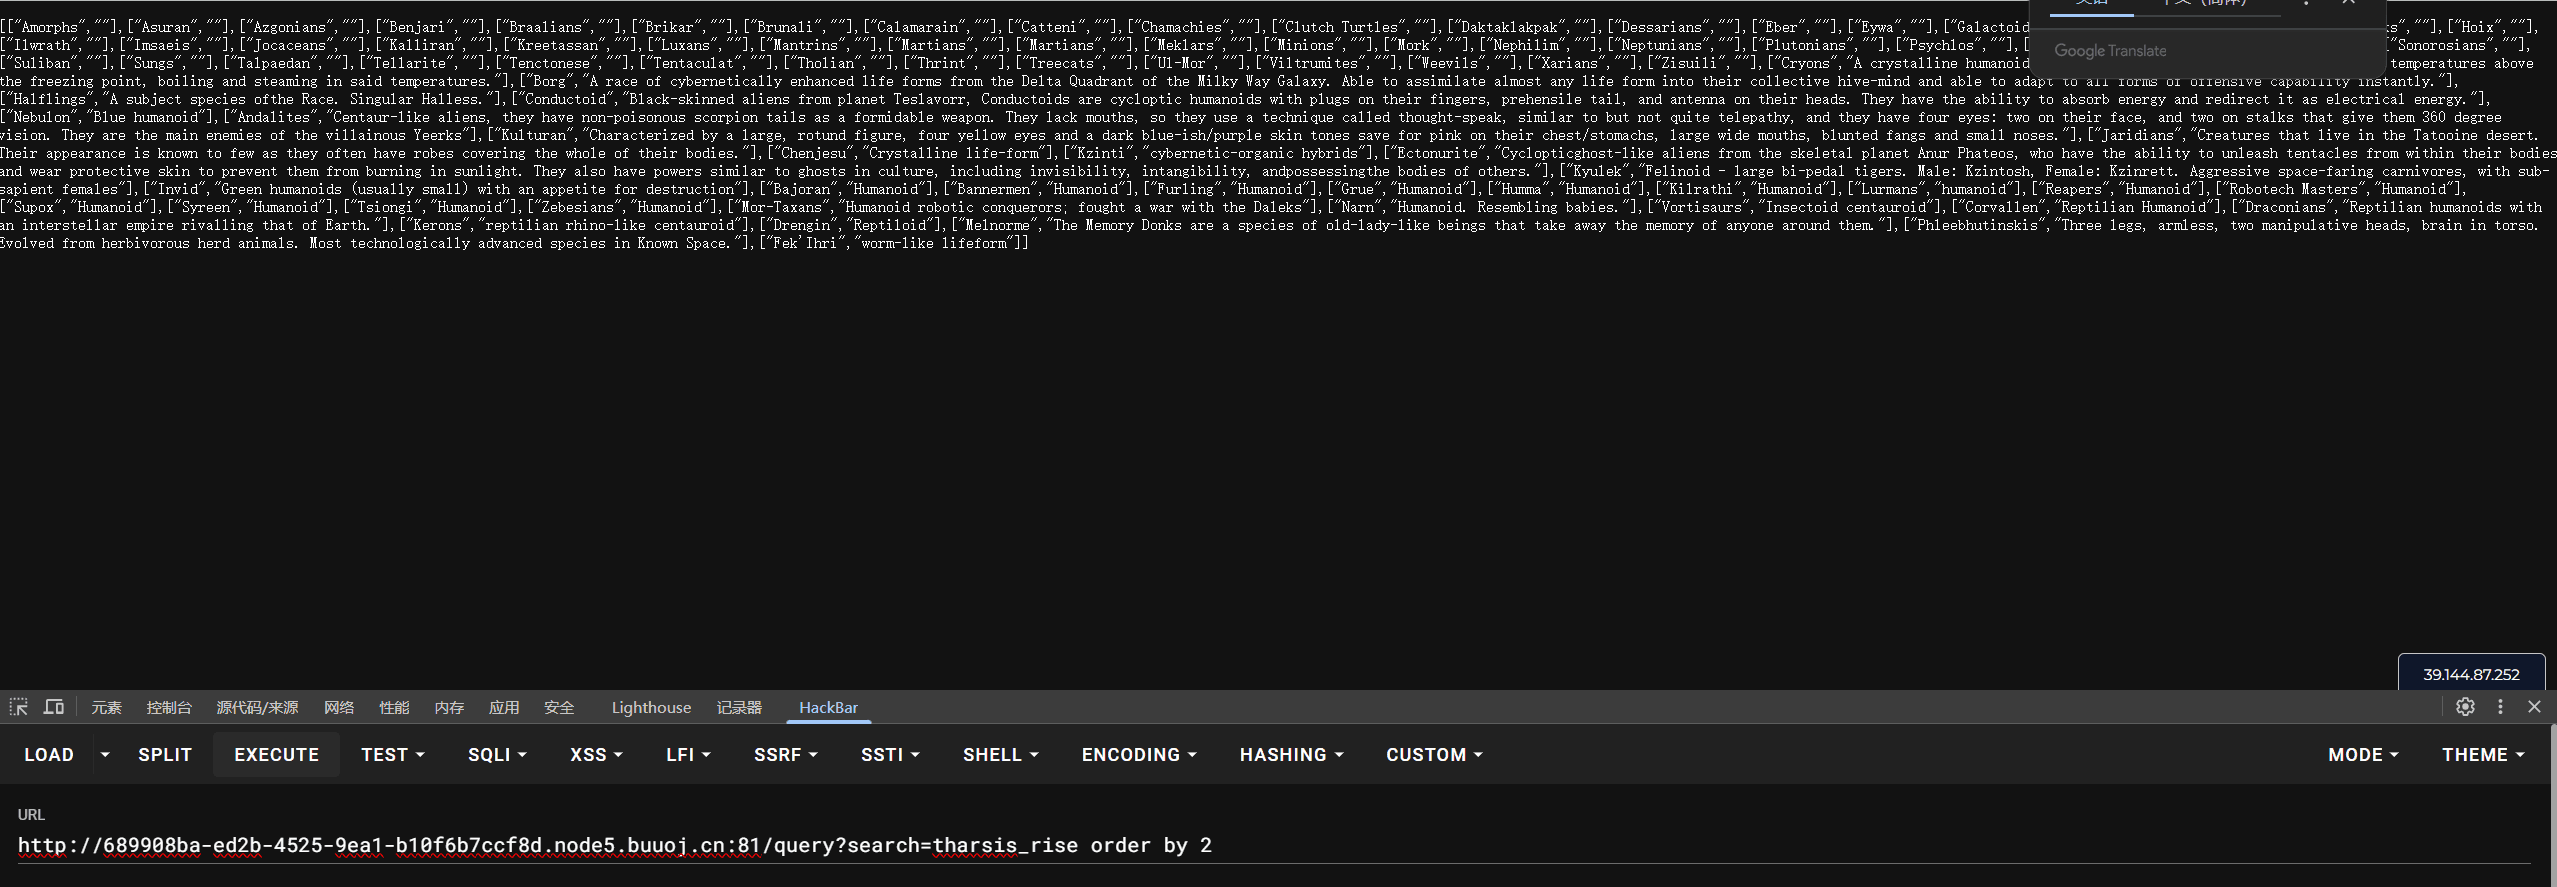The height and width of the screenshot is (887, 2557).
Task: Focus the HackBar URL input field
Action: click(x=1273, y=846)
